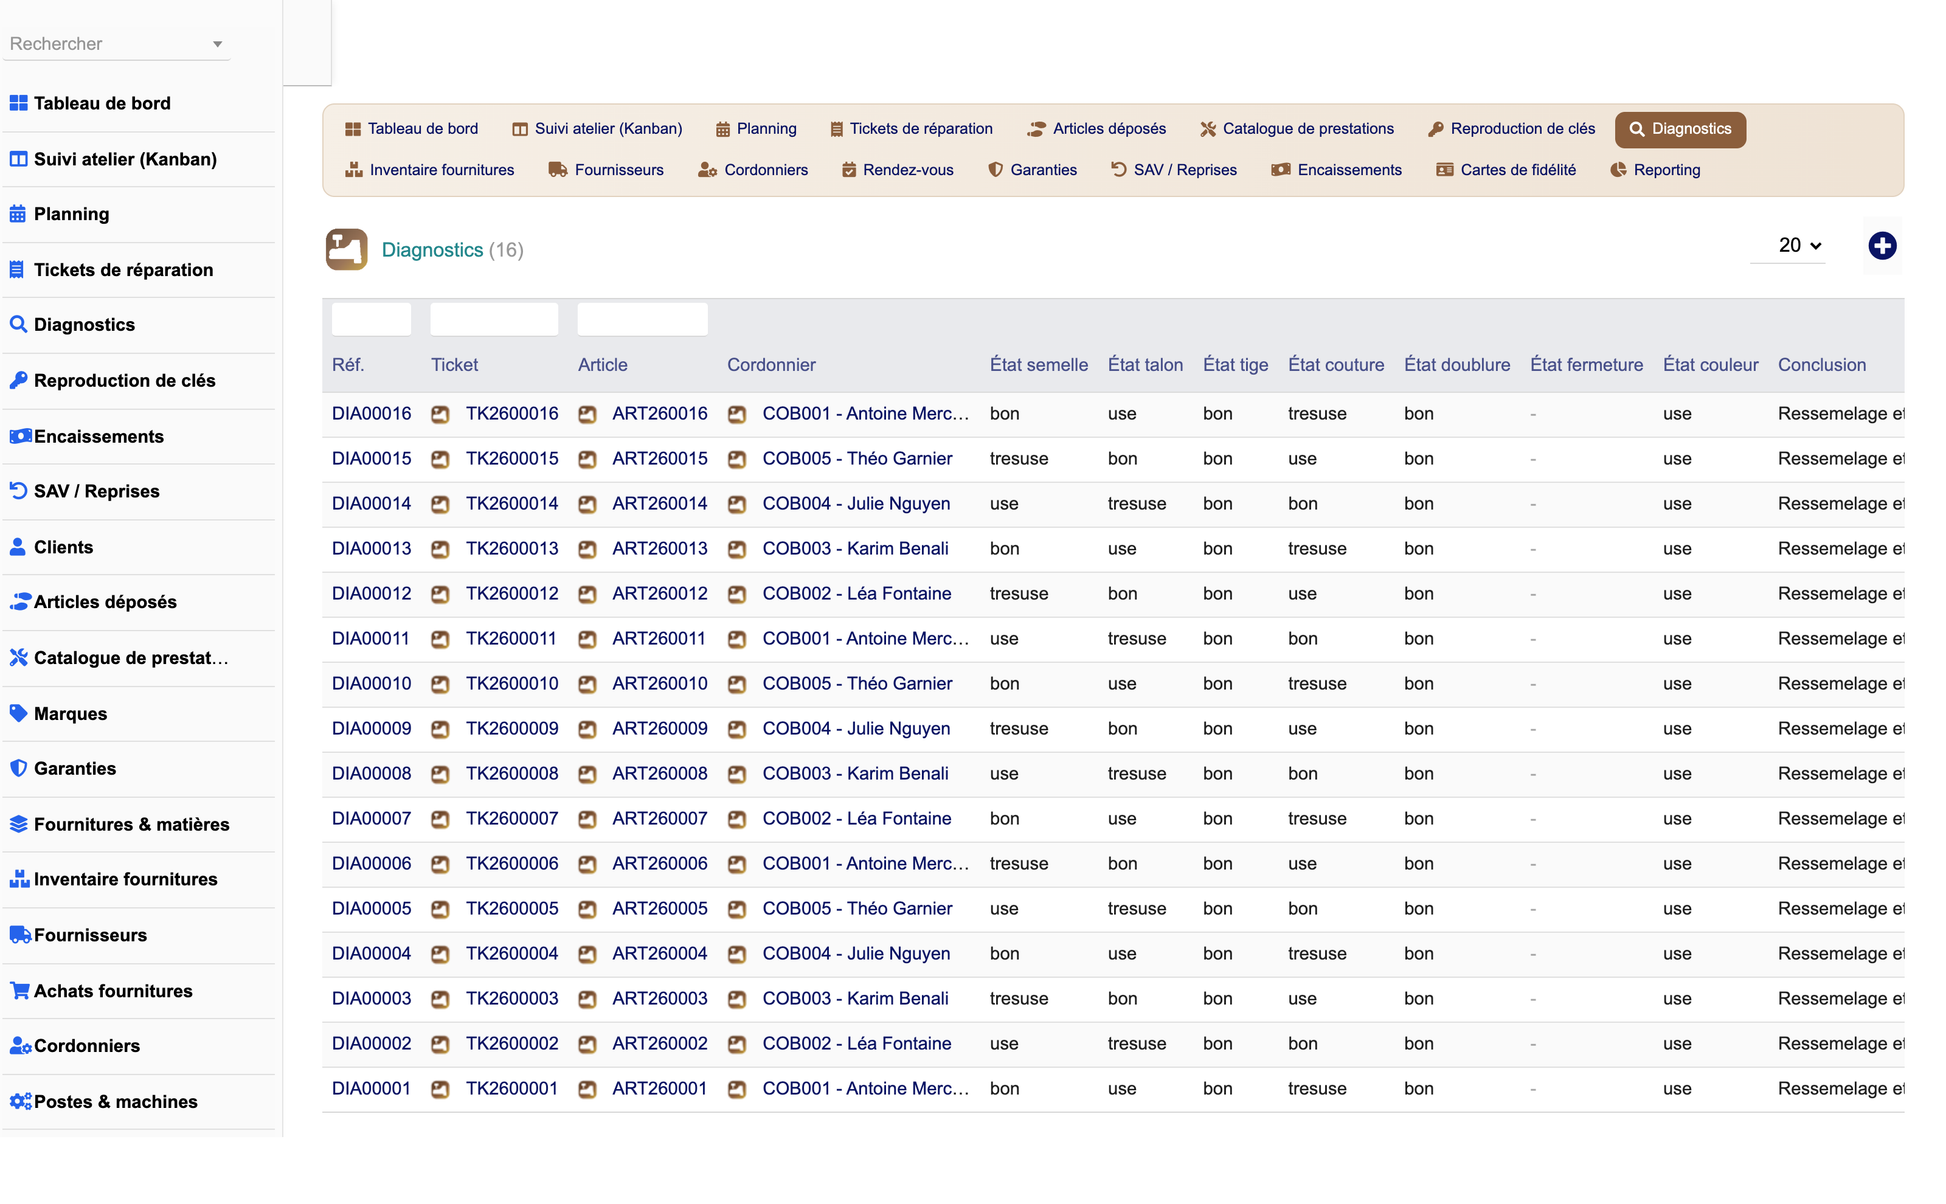
Task: Open the Rendez-vous top tab
Action: (897, 170)
